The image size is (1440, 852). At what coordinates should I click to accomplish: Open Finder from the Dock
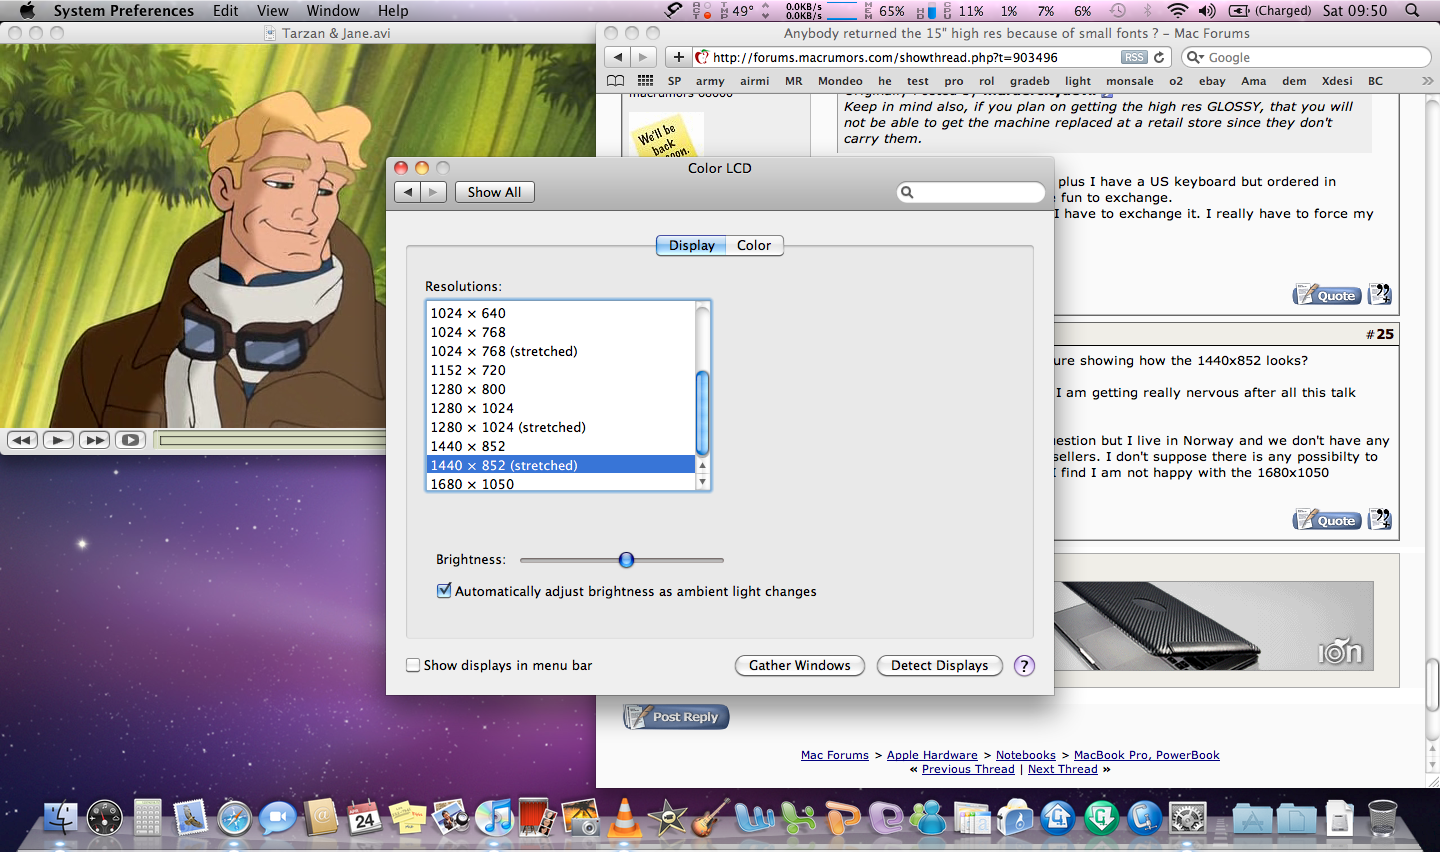pyautogui.click(x=61, y=818)
